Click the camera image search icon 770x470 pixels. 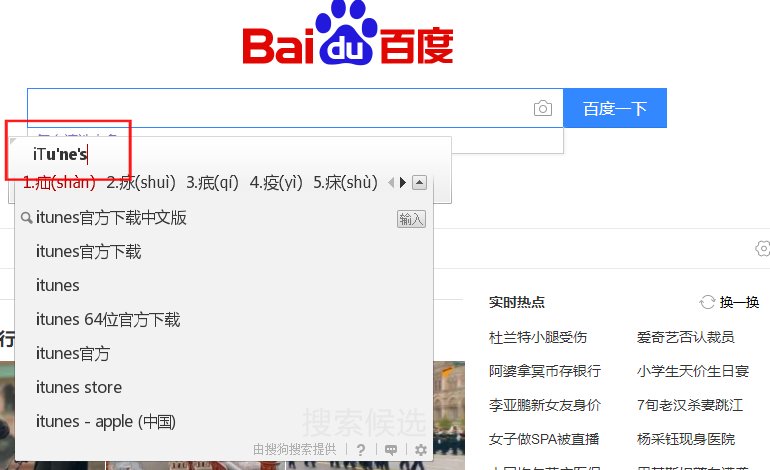coord(543,108)
